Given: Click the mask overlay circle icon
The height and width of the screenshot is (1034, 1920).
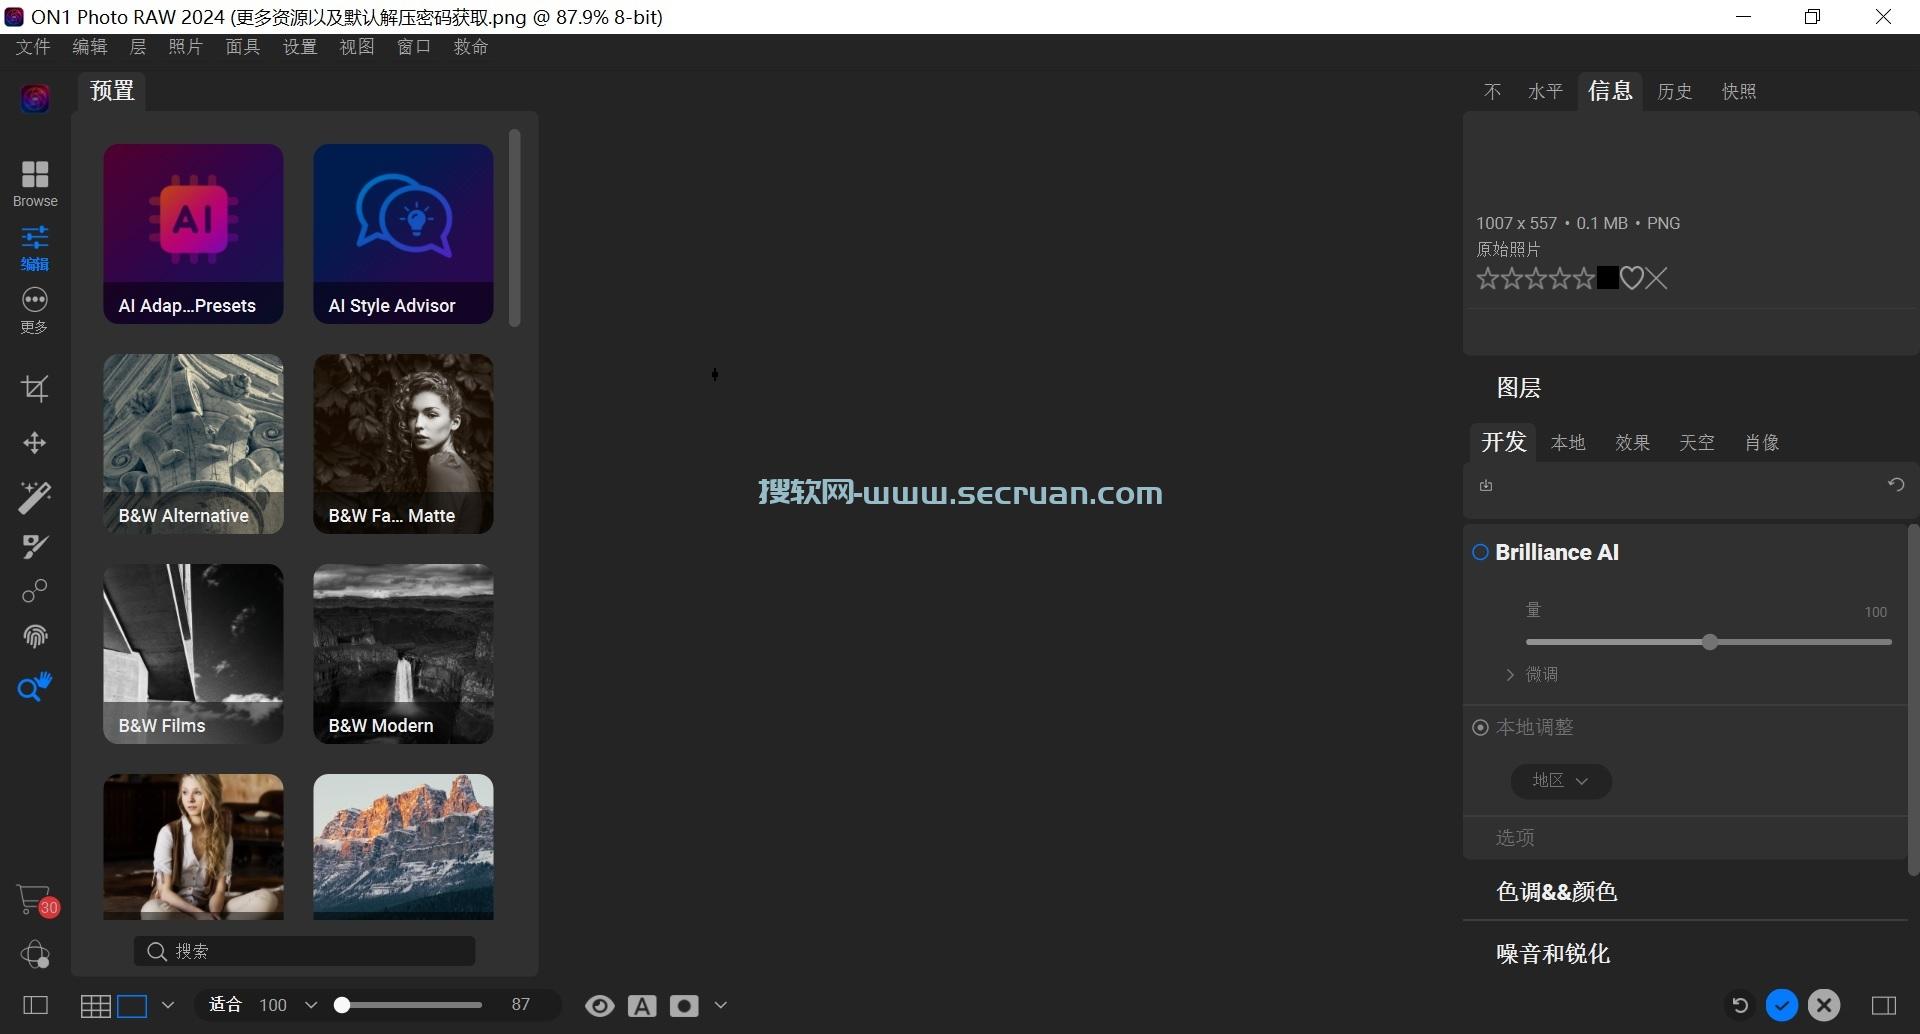Looking at the screenshot, I should point(684,1006).
